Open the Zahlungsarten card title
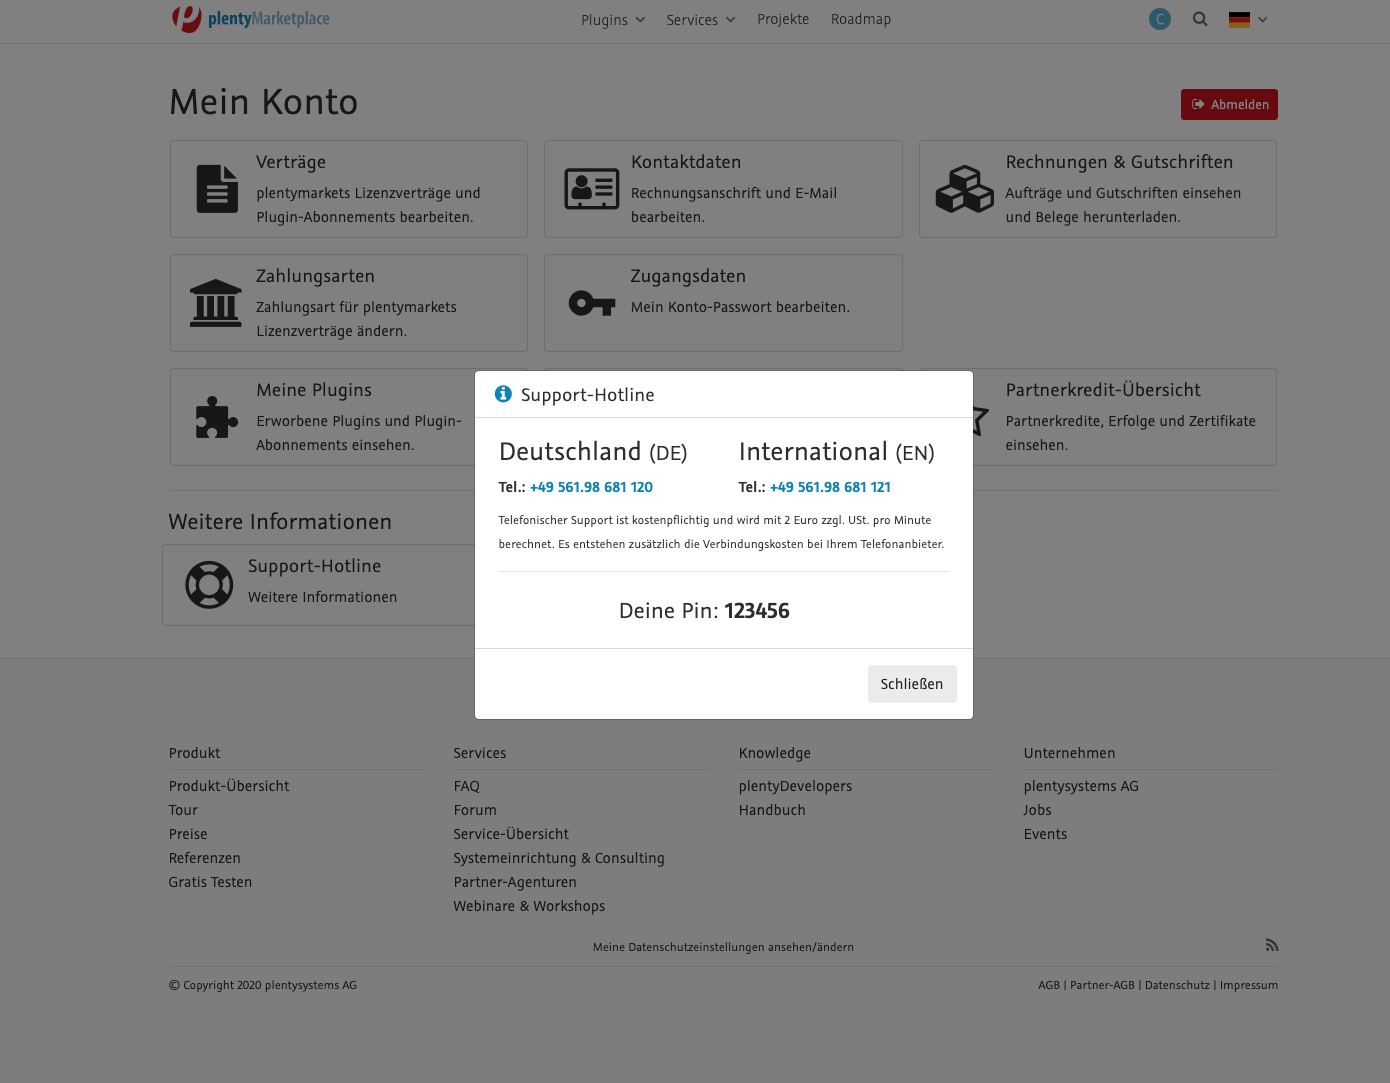Screen dimensions: 1390x1083 tap(315, 276)
